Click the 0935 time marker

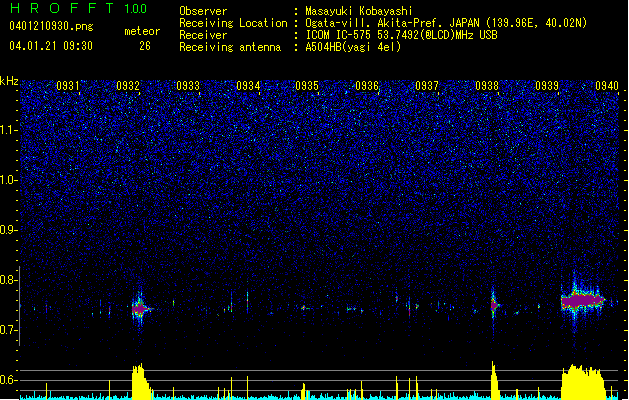[307, 85]
